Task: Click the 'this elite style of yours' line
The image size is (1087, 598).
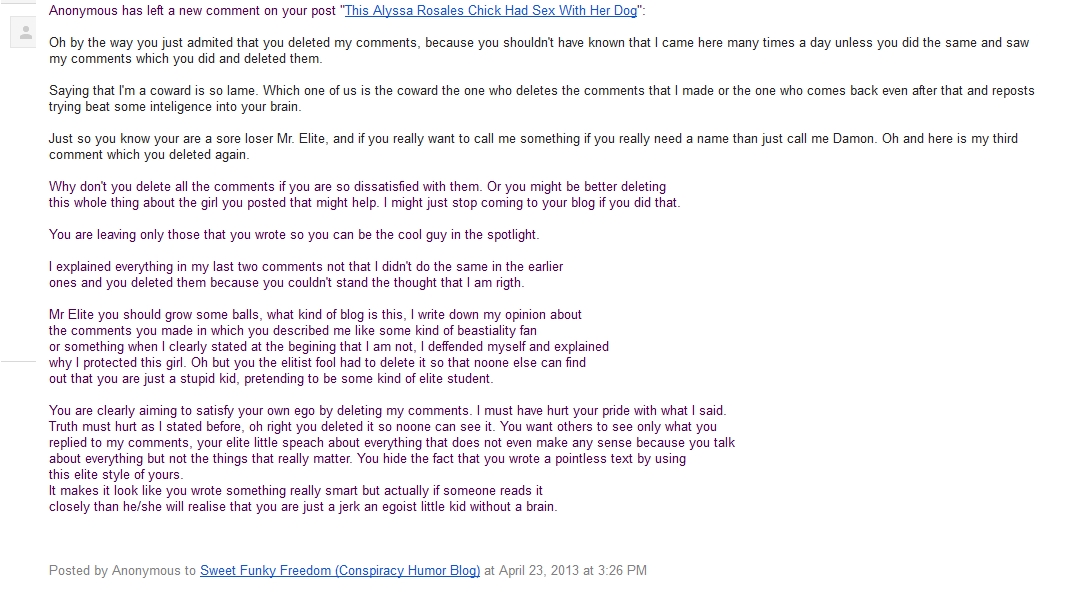Action: (116, 475)
